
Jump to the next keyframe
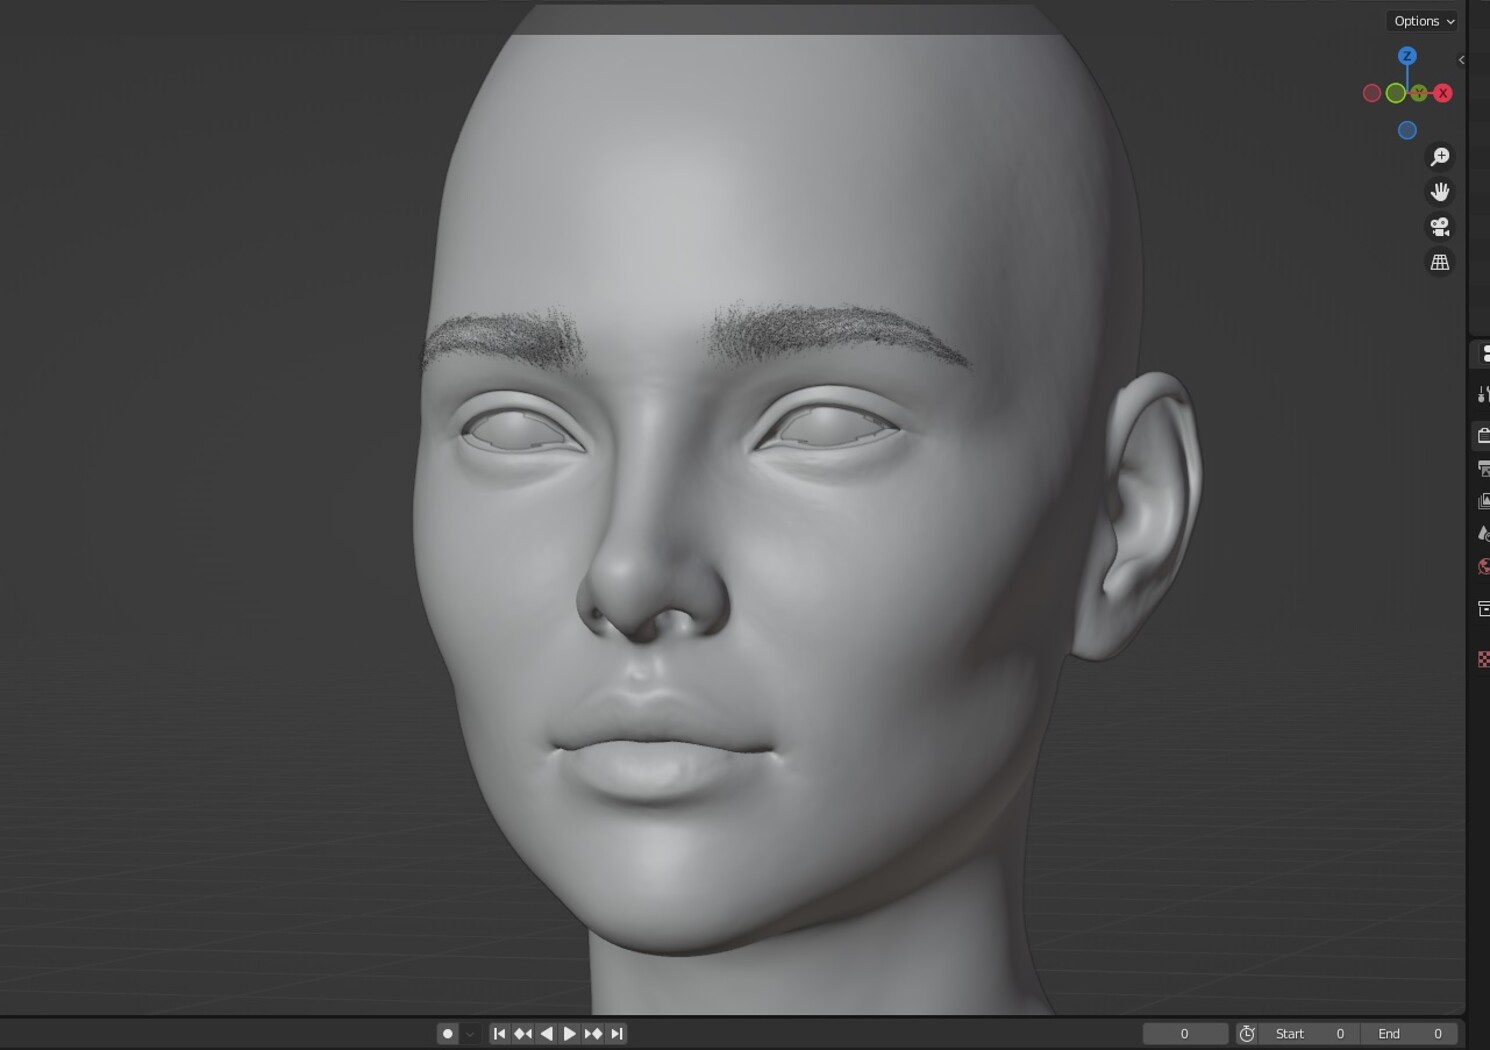593,1034
